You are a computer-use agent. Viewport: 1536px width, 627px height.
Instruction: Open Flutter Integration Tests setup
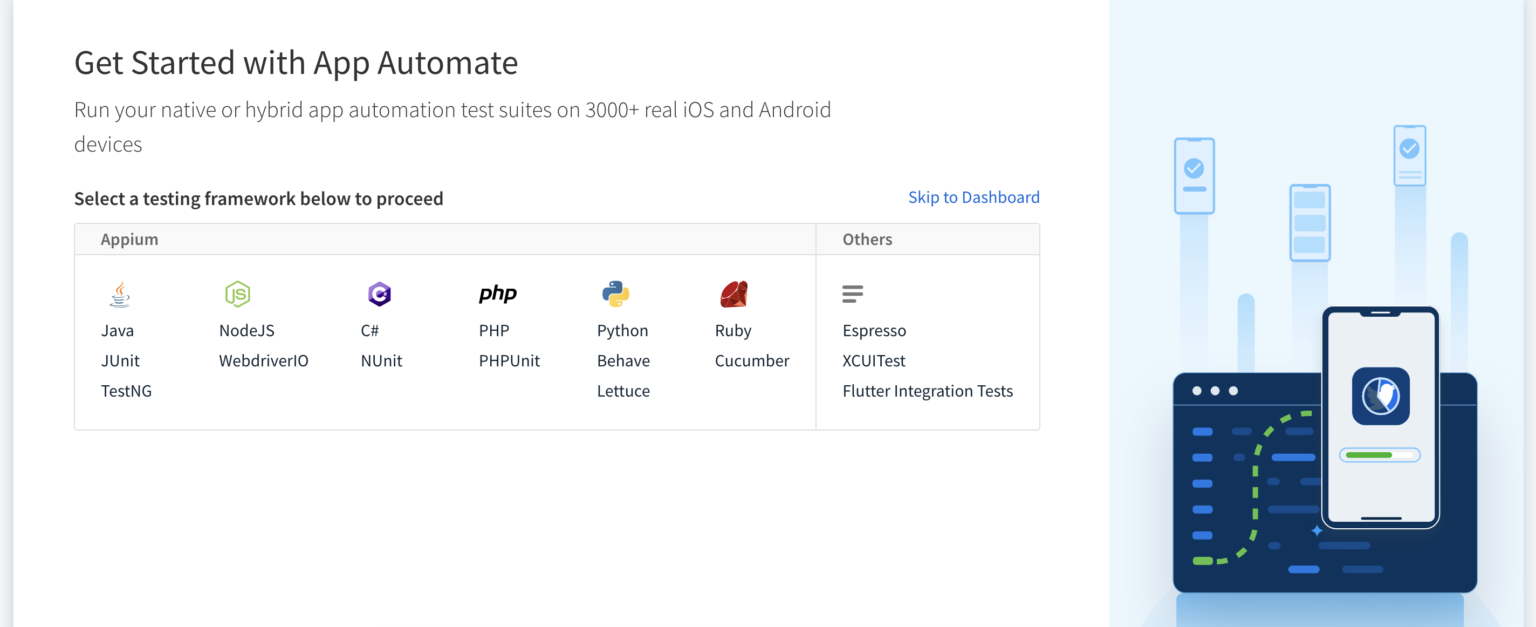pyautogui.click(x=927, y=391)
